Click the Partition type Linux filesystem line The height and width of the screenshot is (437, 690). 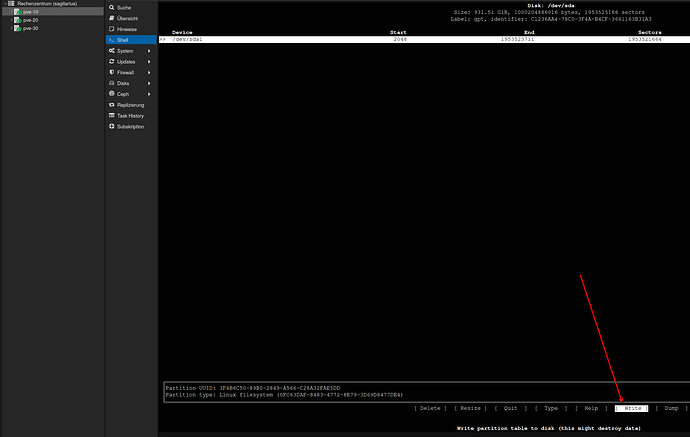(x=284, y=395)
